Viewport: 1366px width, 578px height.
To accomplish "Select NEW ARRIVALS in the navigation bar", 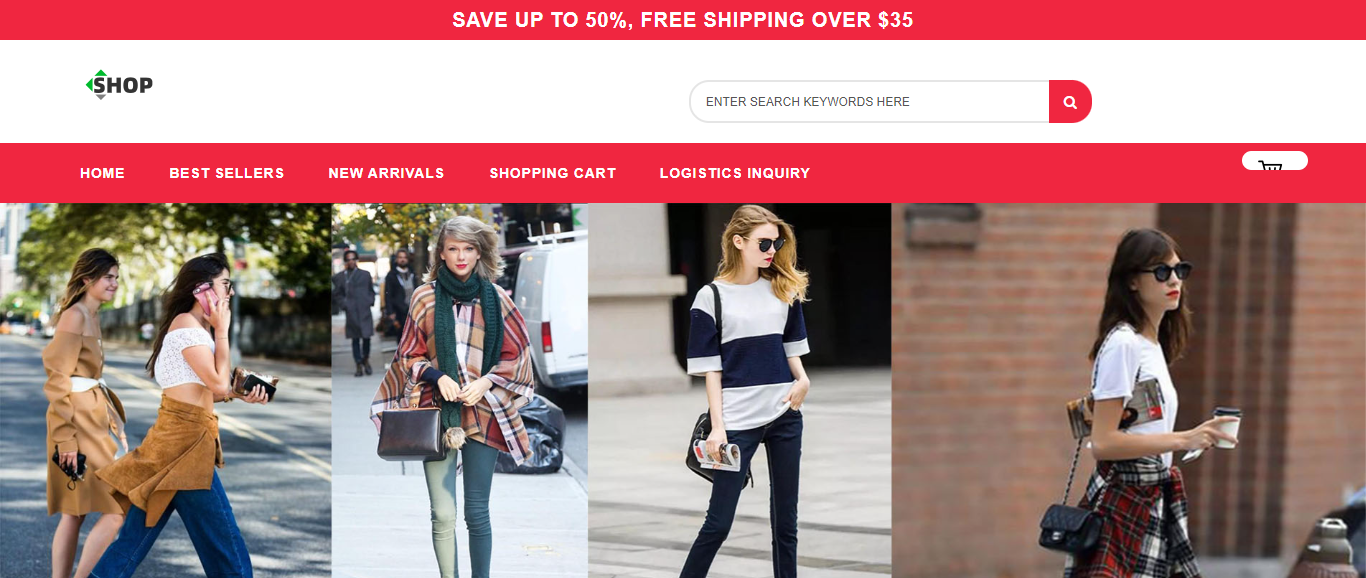I will click(386, 173).
